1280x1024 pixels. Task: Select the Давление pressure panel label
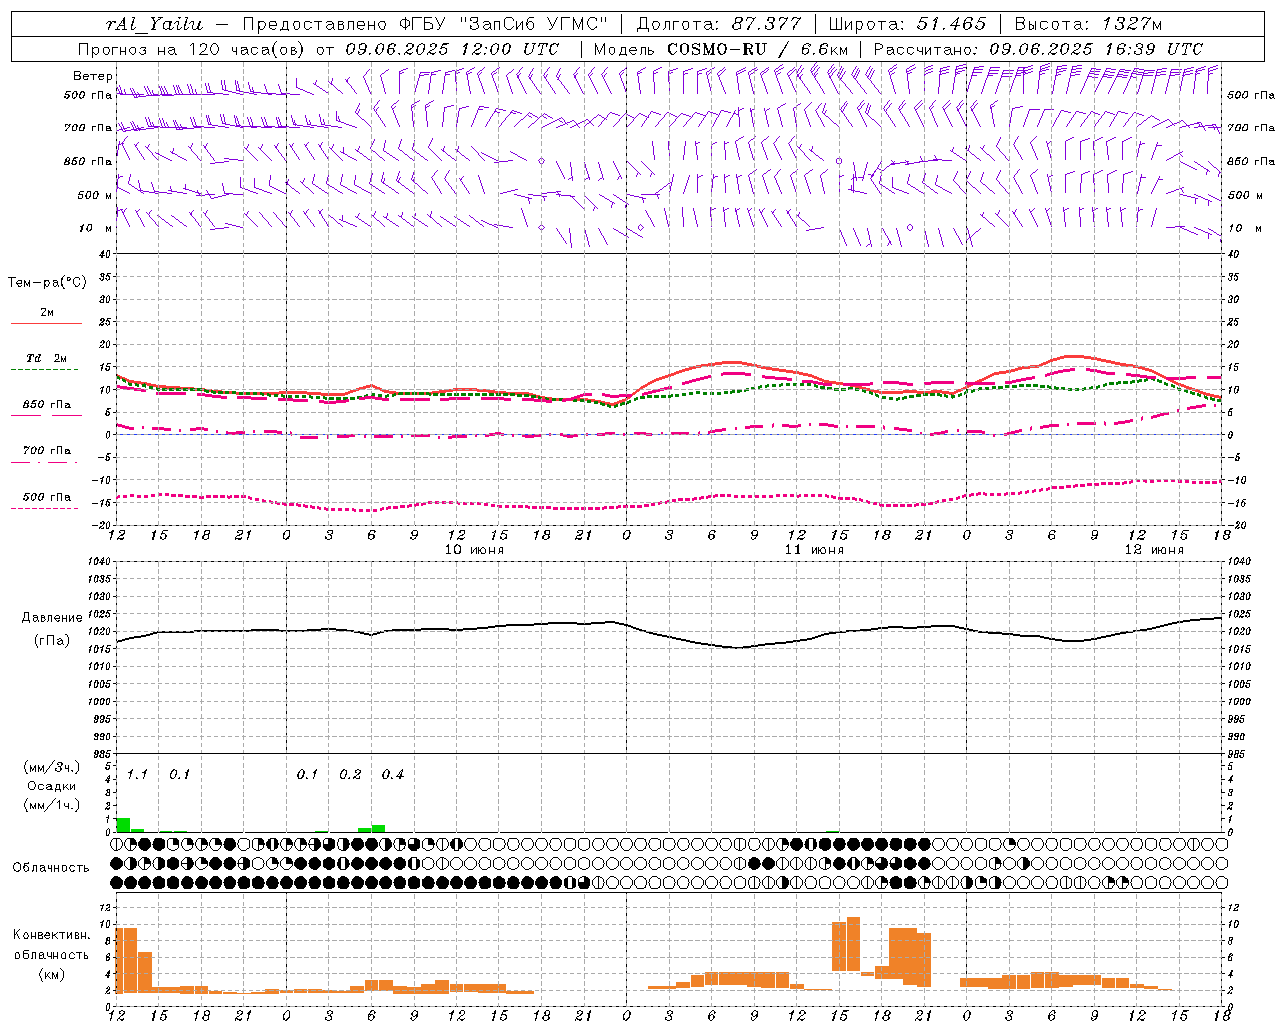click(x=52, y=618)
